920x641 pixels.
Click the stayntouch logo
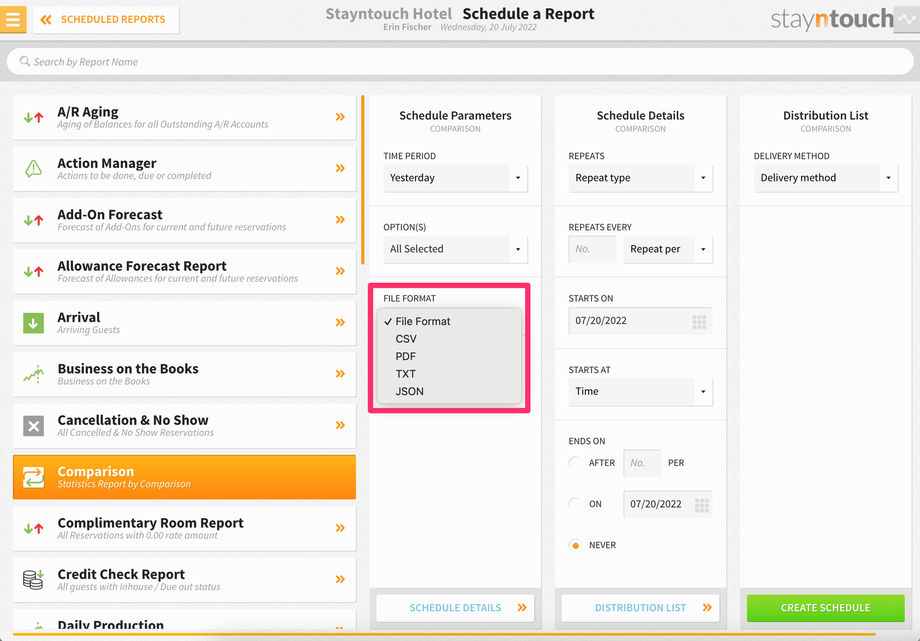click(x=832, y=19)
